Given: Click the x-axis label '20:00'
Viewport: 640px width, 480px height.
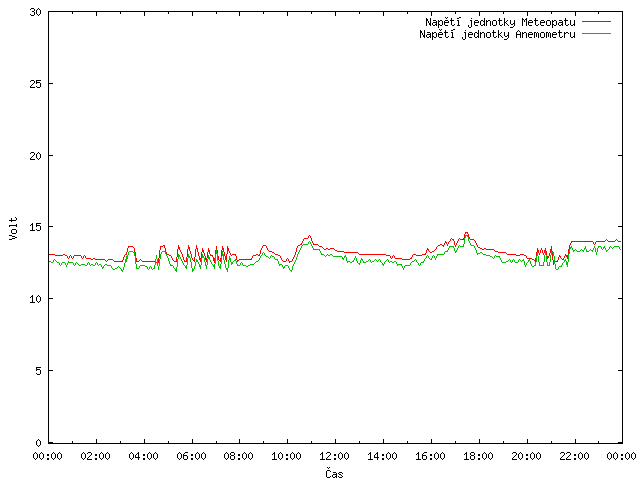Looking at the screenshot, I should (x=526, y=456).
